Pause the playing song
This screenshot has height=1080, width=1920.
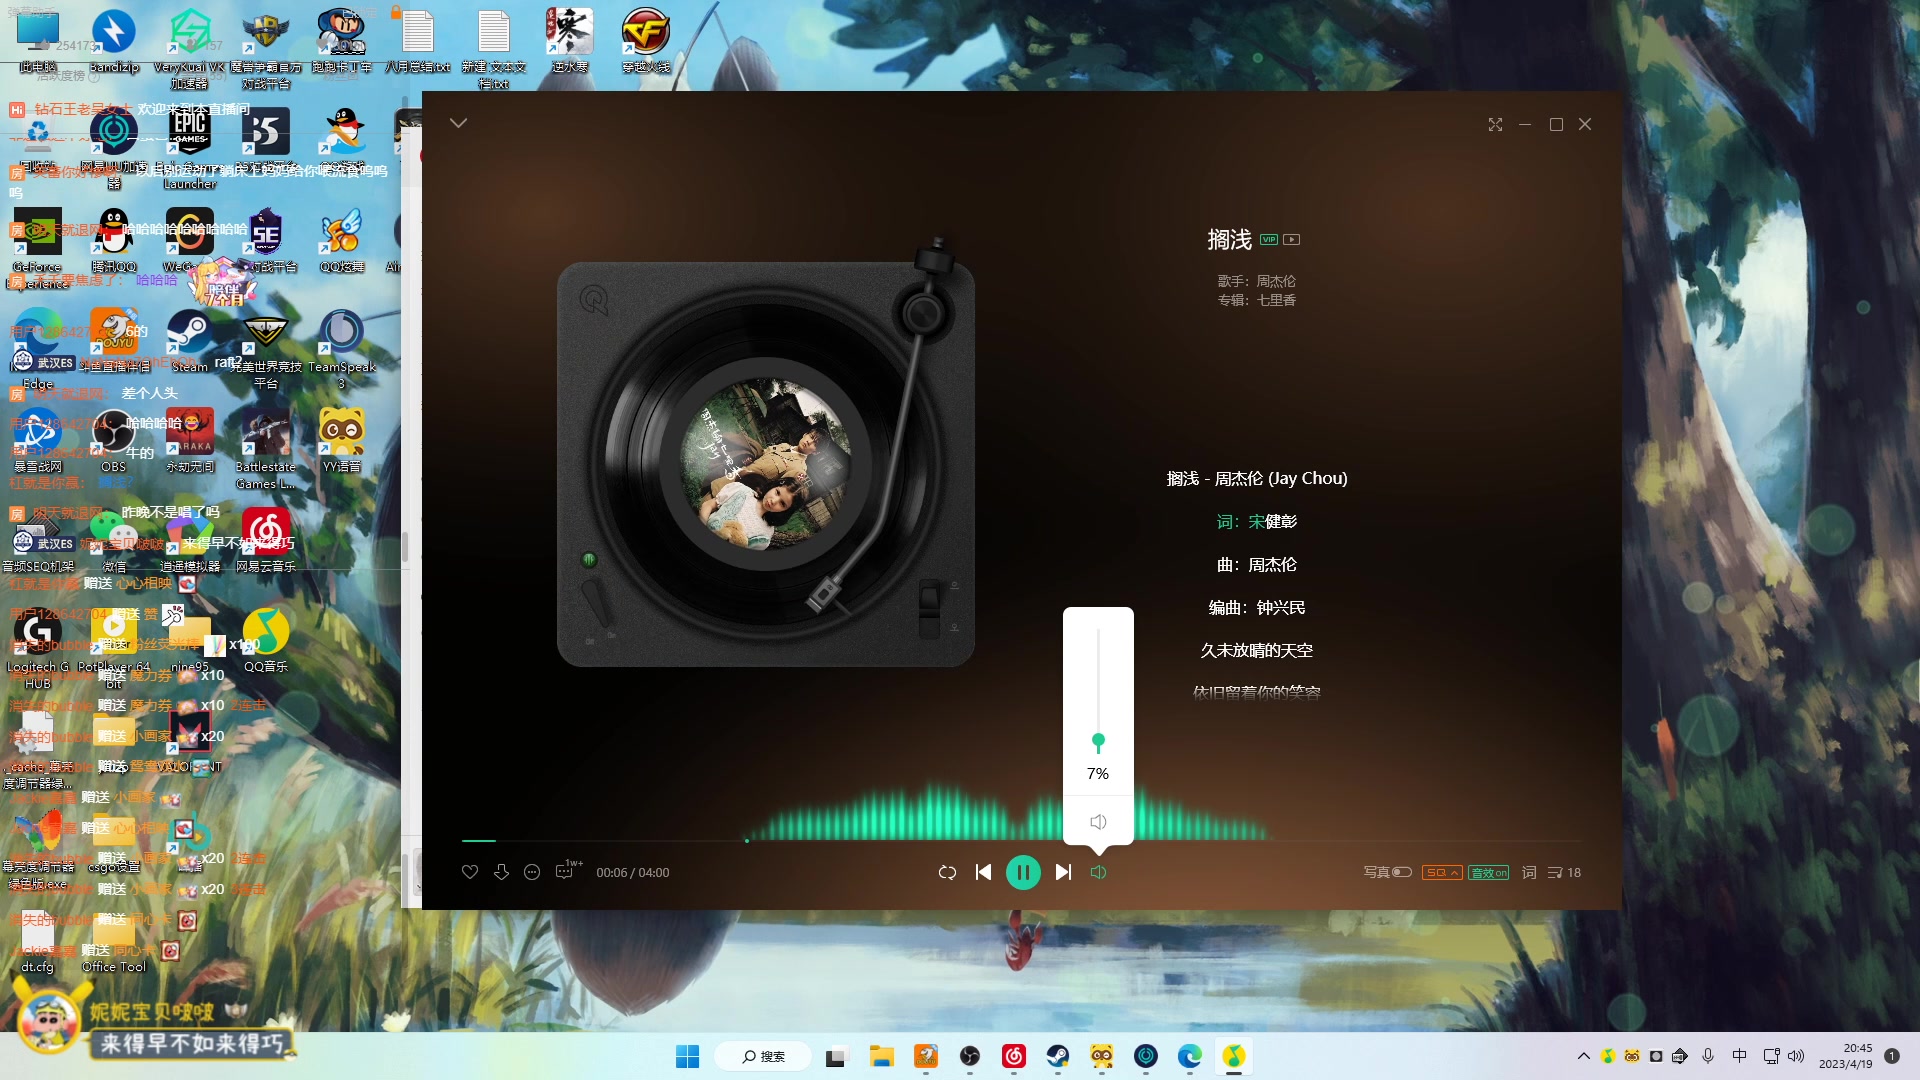tap(1023, 872)
